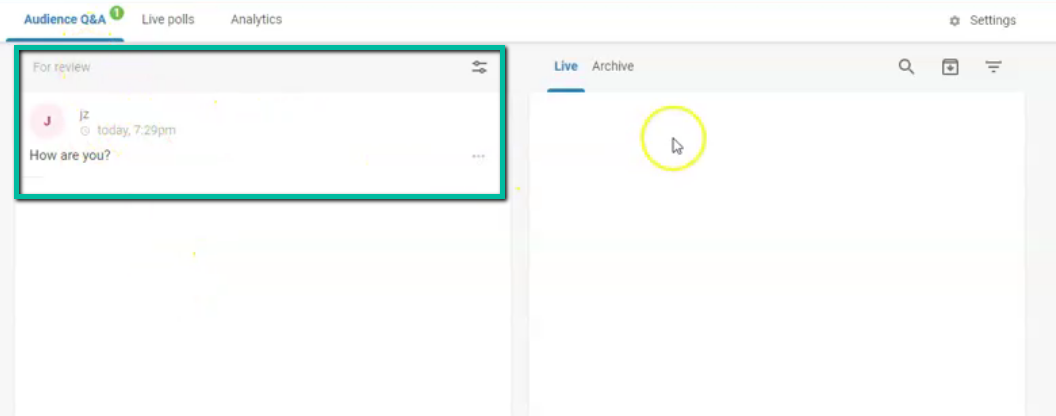
Task: Open the Settings link text
Action: click(x=993, y=21)
